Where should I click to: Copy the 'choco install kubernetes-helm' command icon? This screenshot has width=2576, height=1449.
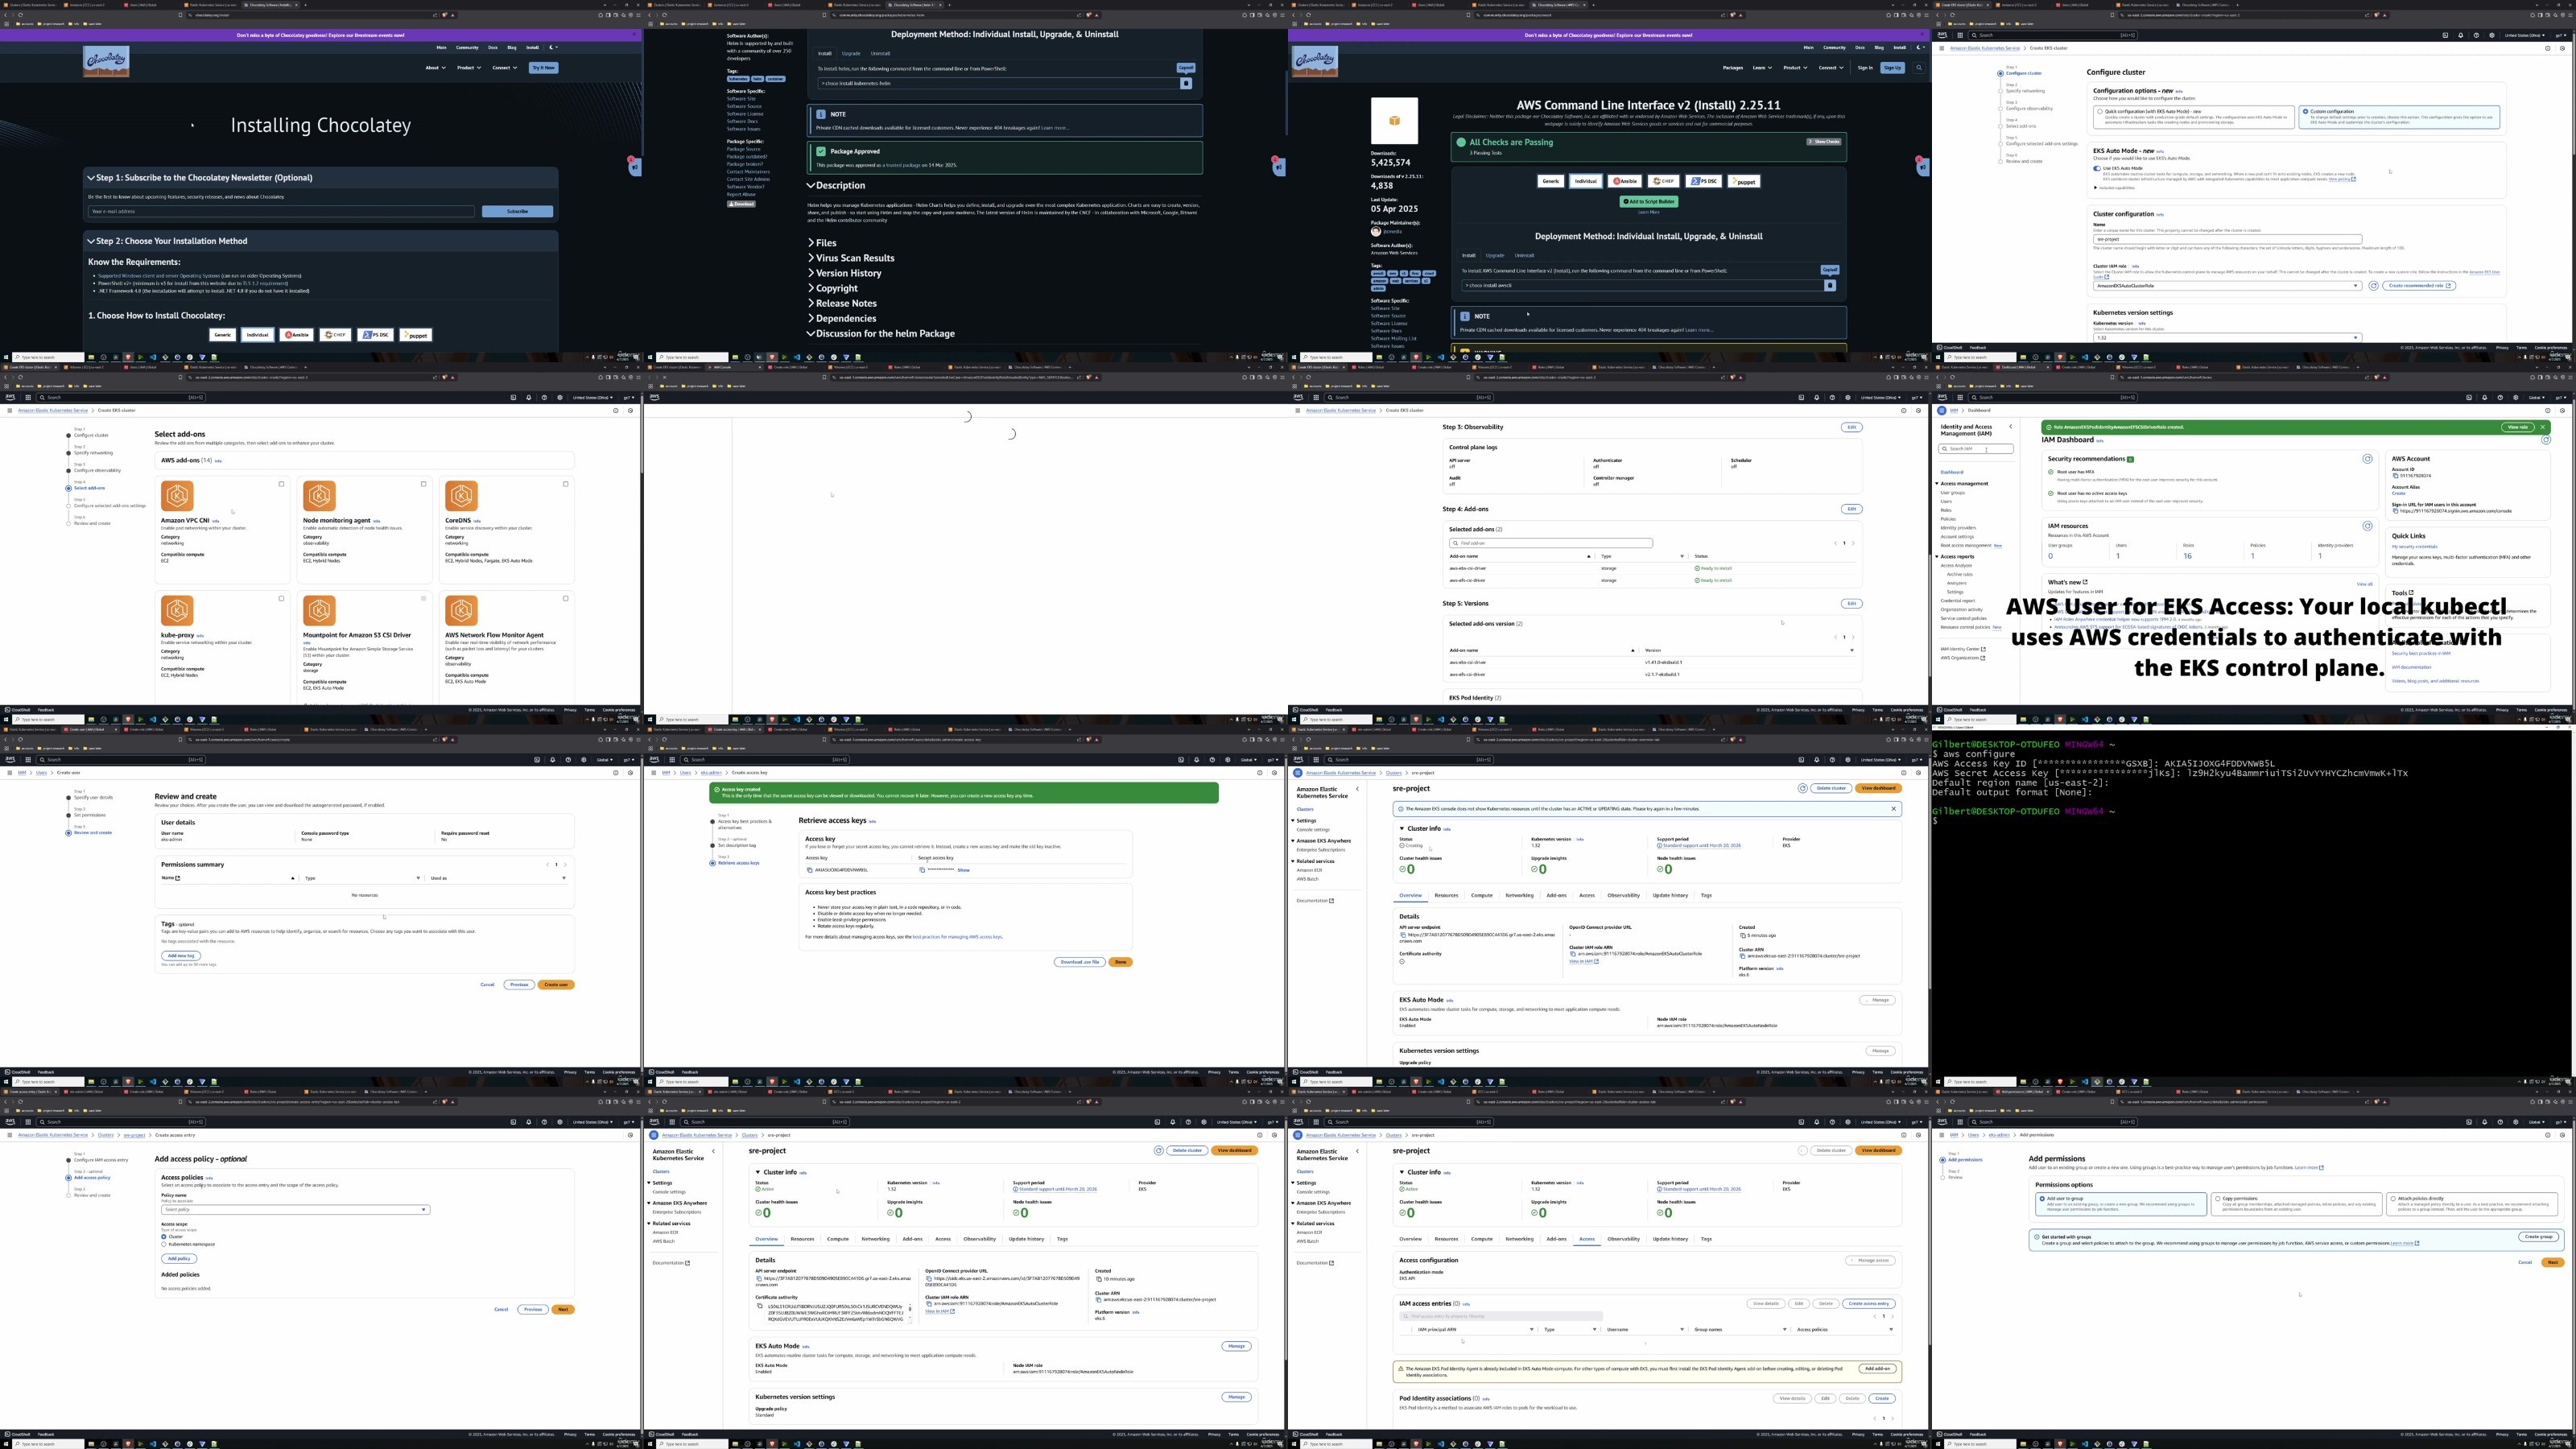tap(1186, 83)
